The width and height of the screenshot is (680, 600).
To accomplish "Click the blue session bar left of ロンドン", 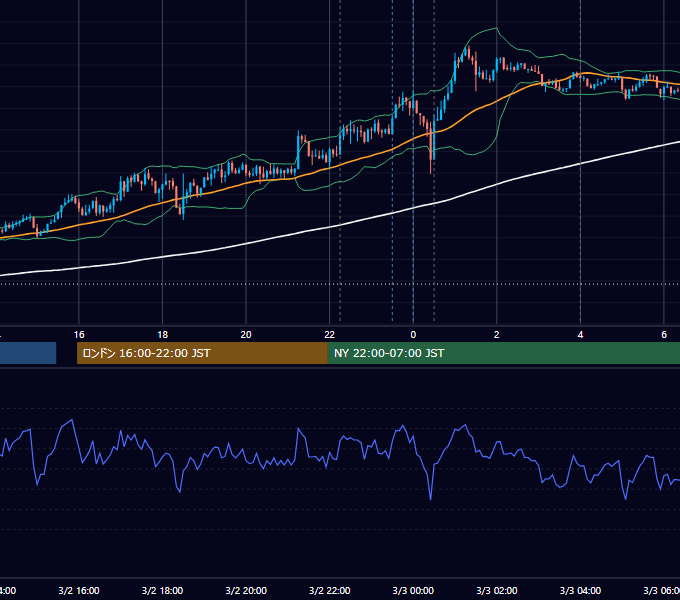I will point(28,353).
